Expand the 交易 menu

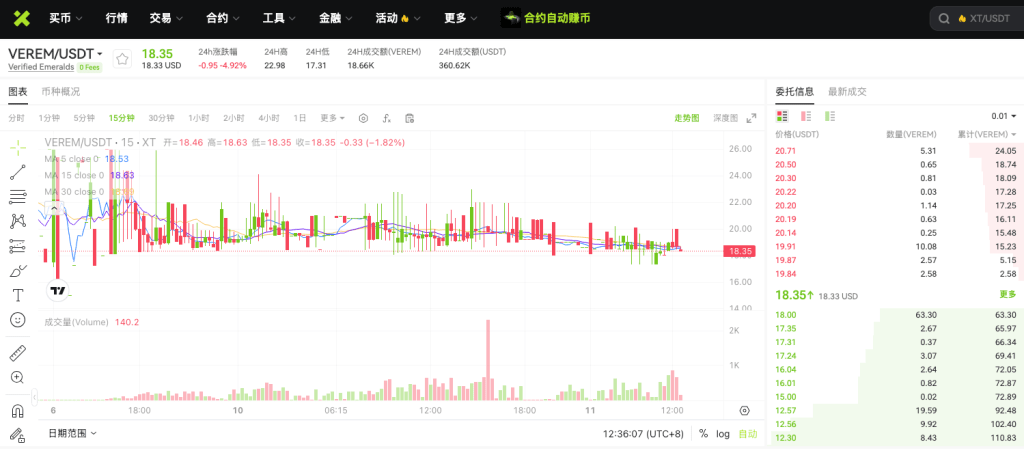166,18
